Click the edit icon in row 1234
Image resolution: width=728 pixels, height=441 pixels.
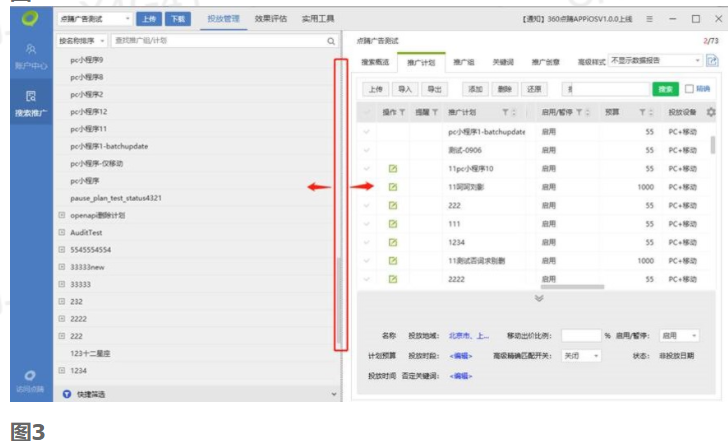(x=393, y=242)
